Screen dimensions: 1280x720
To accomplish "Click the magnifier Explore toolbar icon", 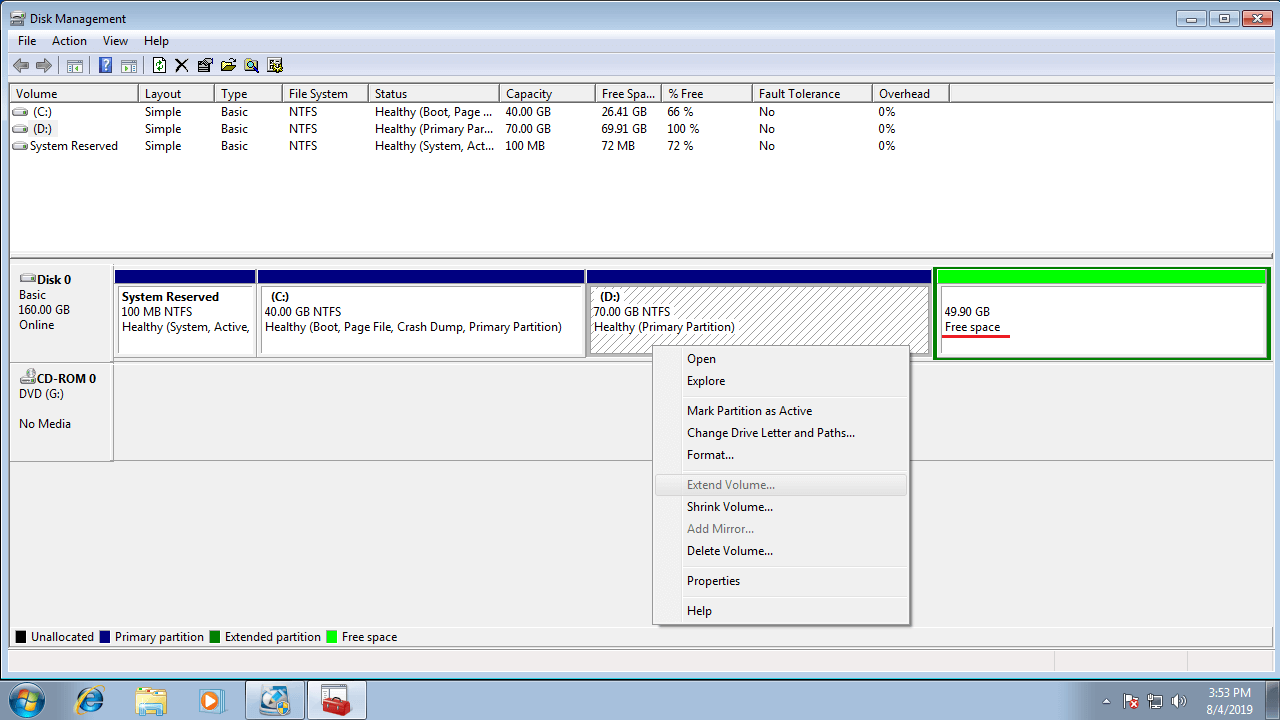I will pos(251,66).
